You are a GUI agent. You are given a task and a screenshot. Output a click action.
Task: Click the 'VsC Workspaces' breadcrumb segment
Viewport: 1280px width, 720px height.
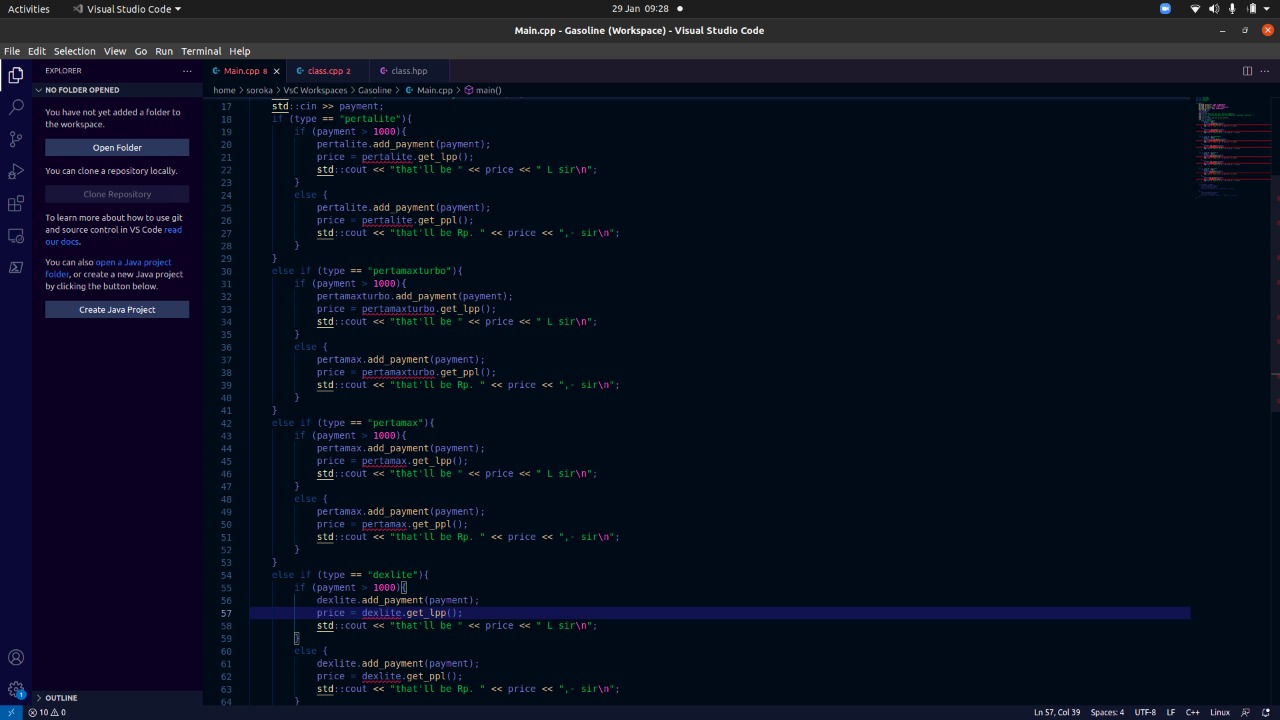pos(315,90)
